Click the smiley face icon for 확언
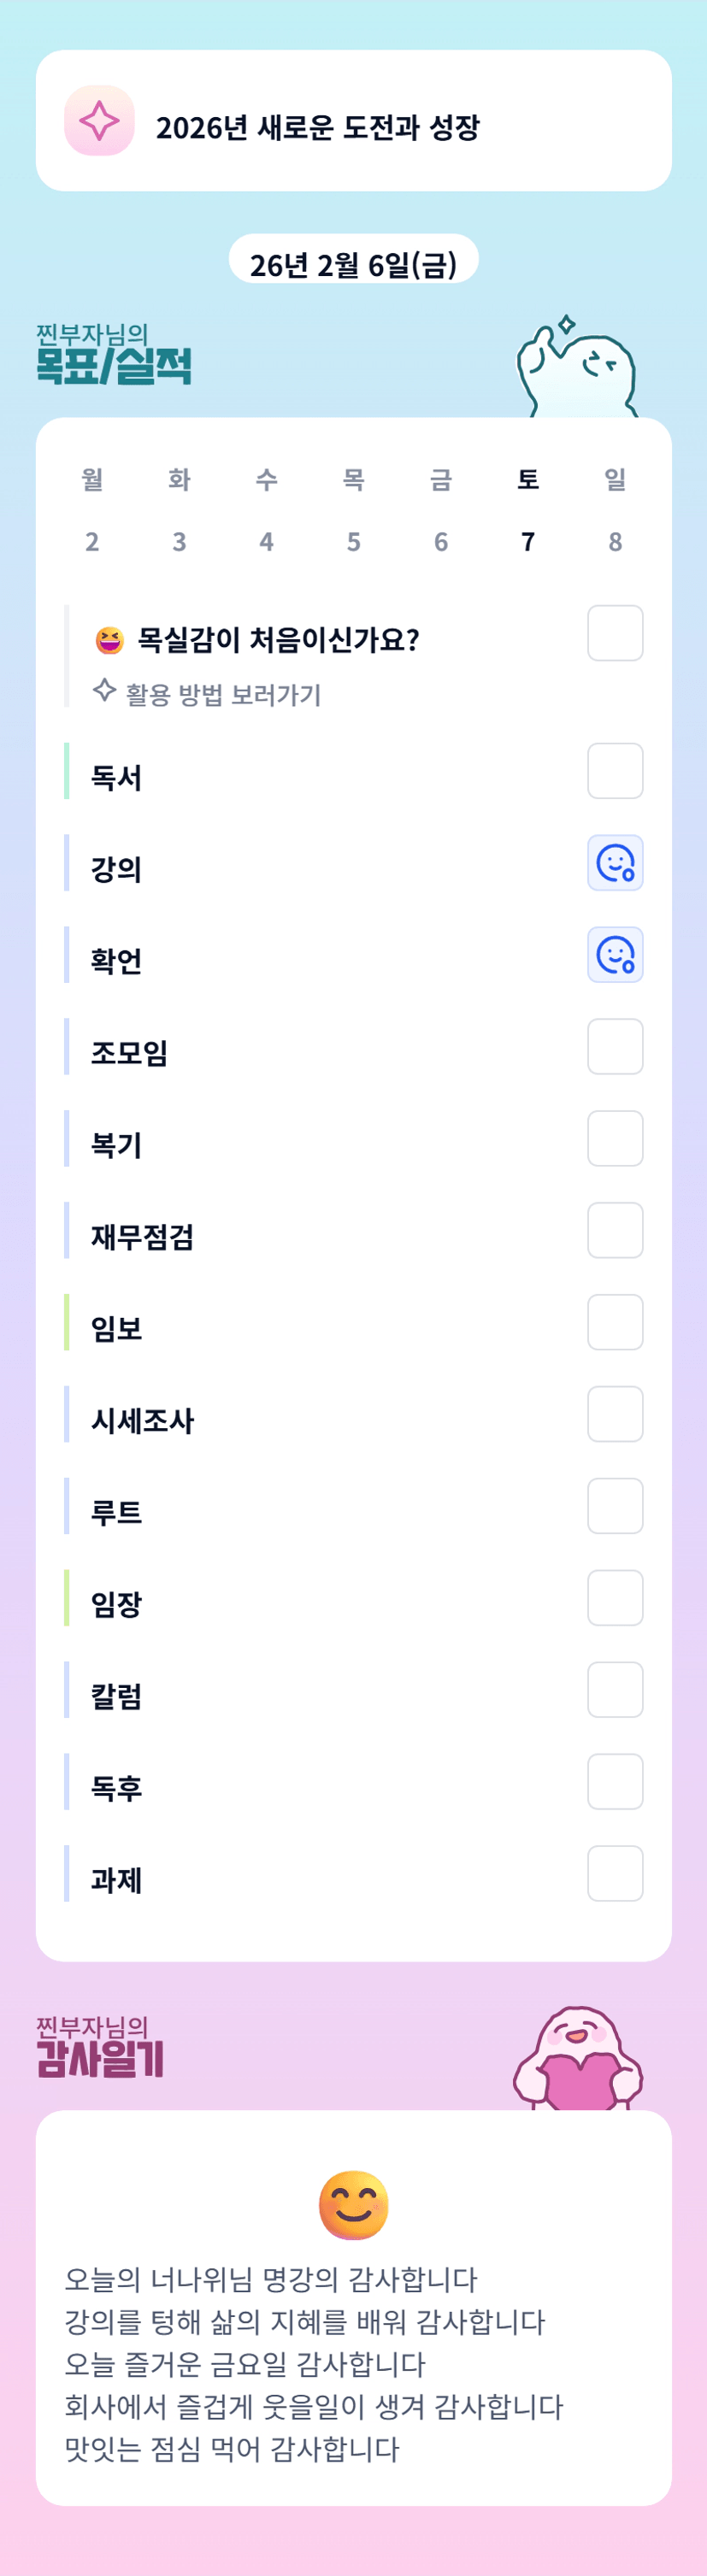The height and width of the screenshot is (2576, 707). click(615, 955)
